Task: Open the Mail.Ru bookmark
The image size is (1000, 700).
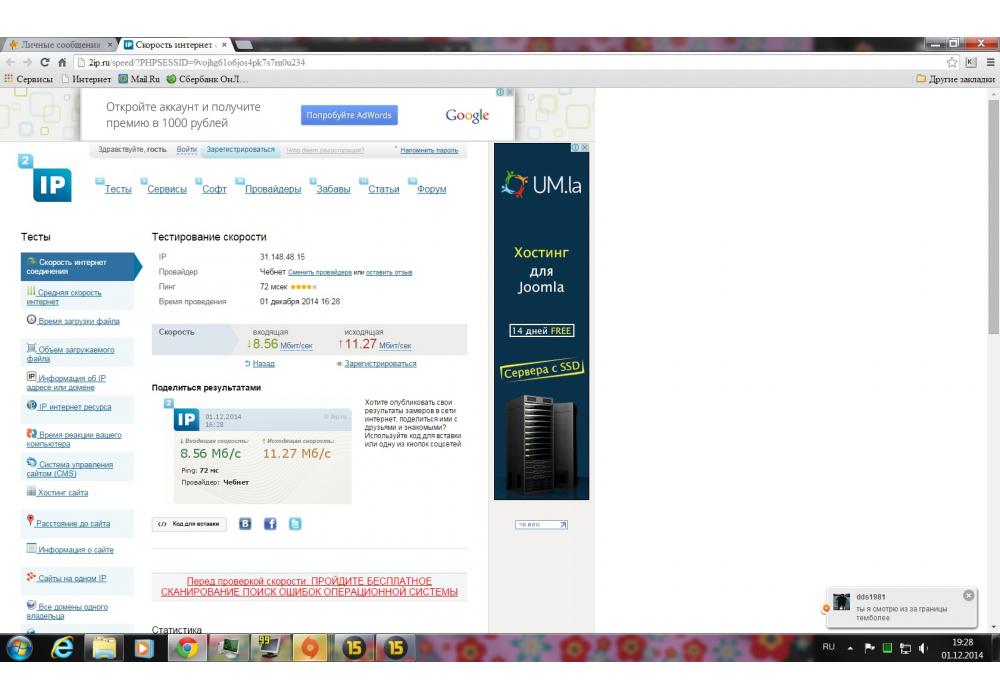Action: tap(139, 79)
